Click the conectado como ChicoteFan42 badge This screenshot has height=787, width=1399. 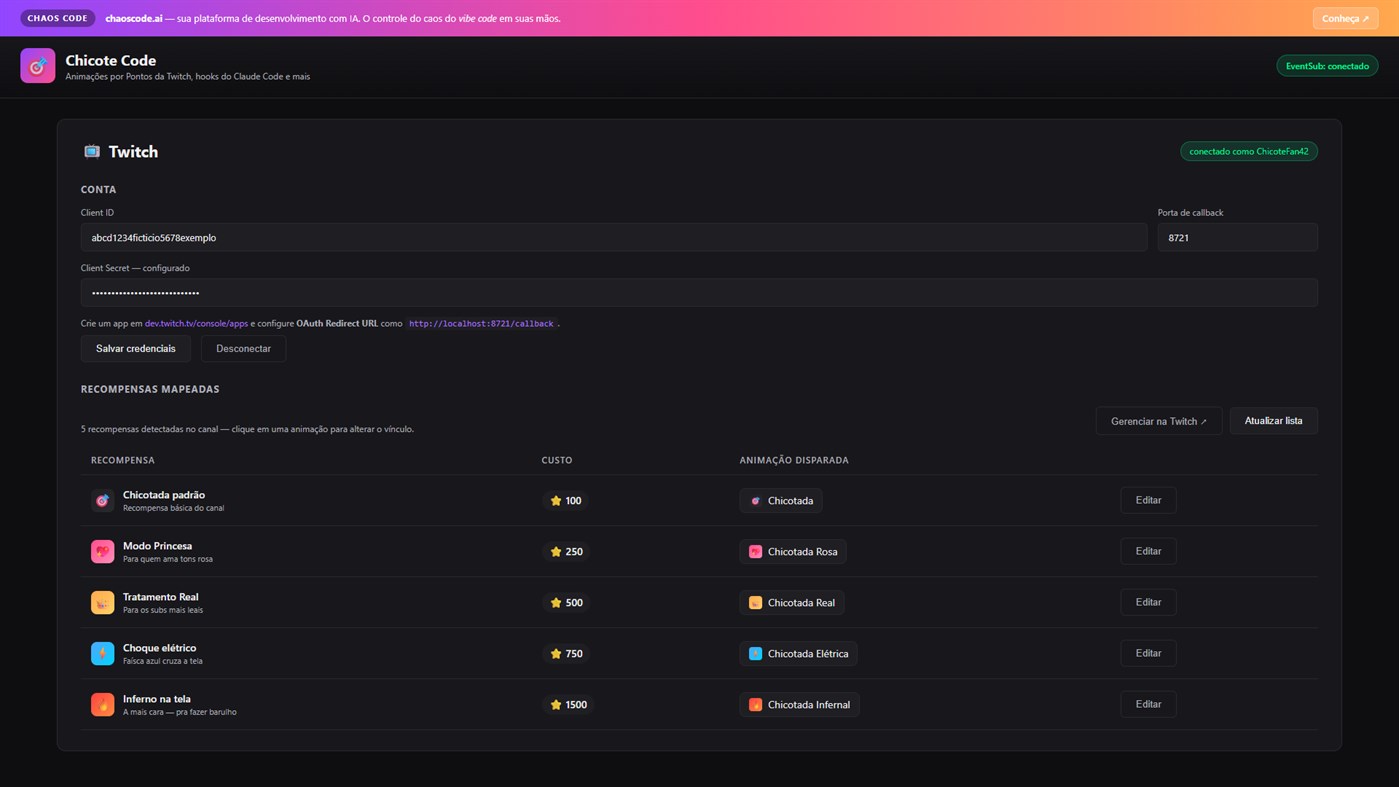coord(1249,151)
